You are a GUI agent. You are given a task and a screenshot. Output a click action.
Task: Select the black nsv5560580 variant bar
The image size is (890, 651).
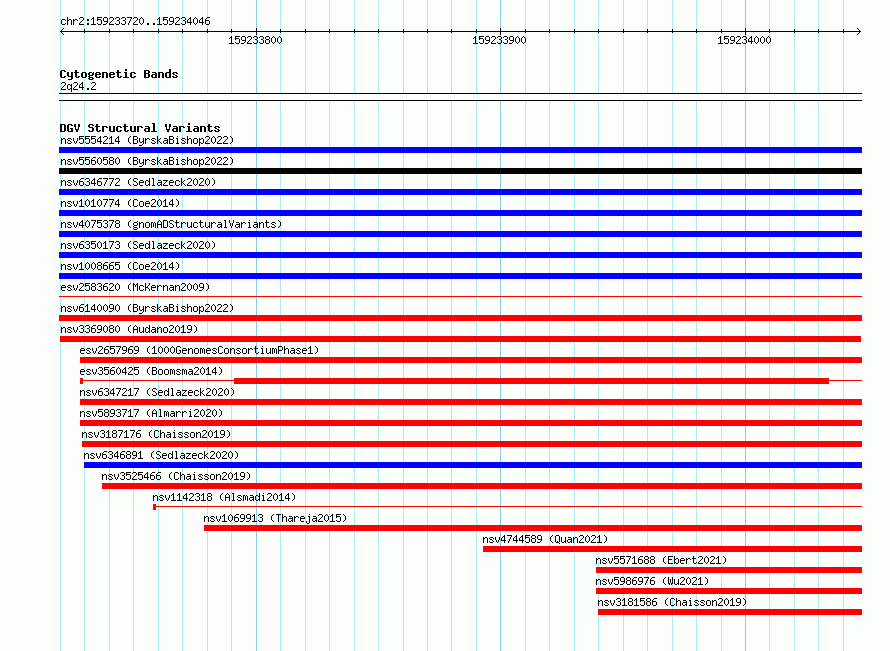(460, 171)
